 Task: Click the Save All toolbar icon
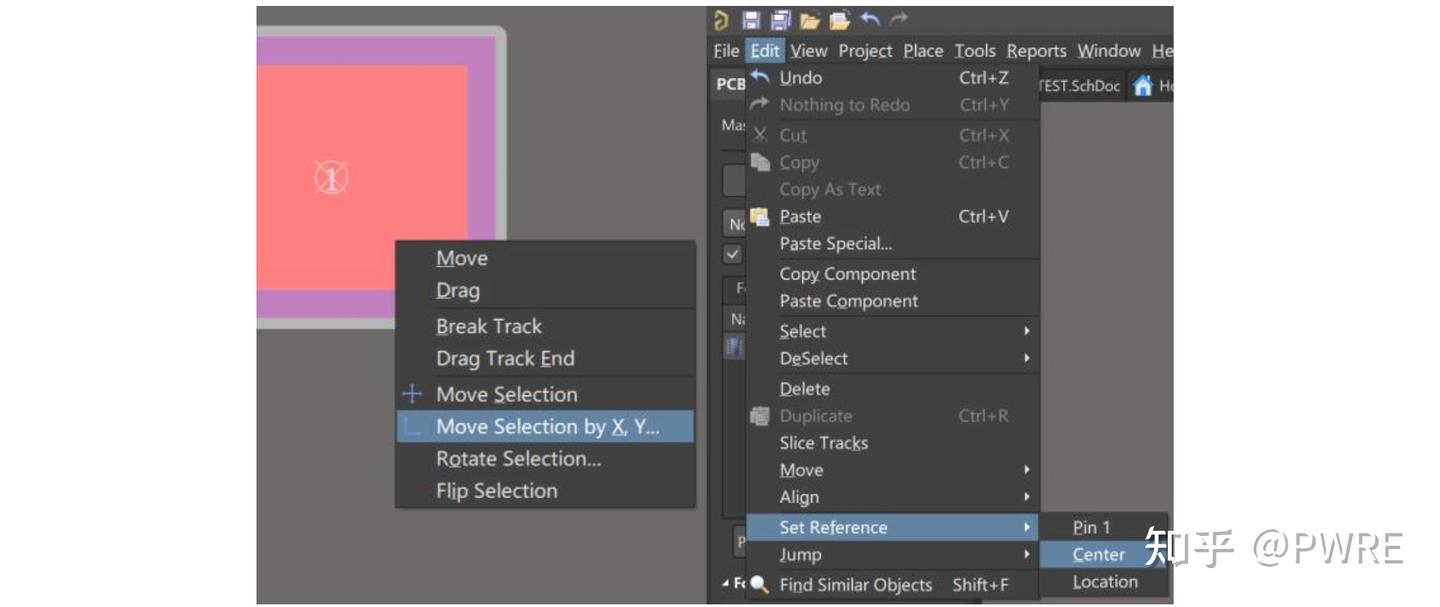(x=780, y=20)
